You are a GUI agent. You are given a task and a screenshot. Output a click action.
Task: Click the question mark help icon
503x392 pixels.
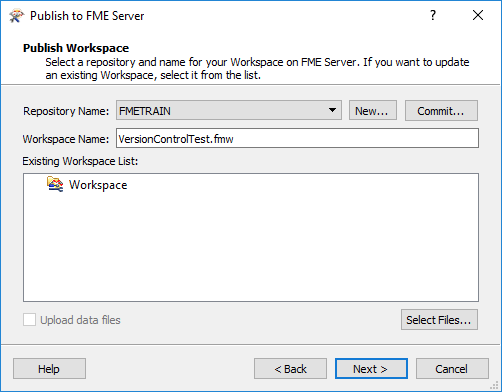433,15
